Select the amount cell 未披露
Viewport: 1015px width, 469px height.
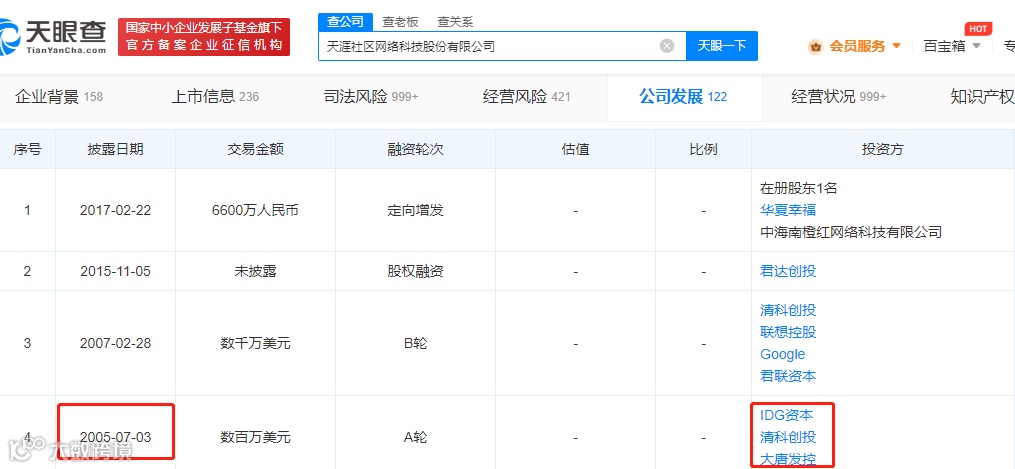[x=255, y=271]
